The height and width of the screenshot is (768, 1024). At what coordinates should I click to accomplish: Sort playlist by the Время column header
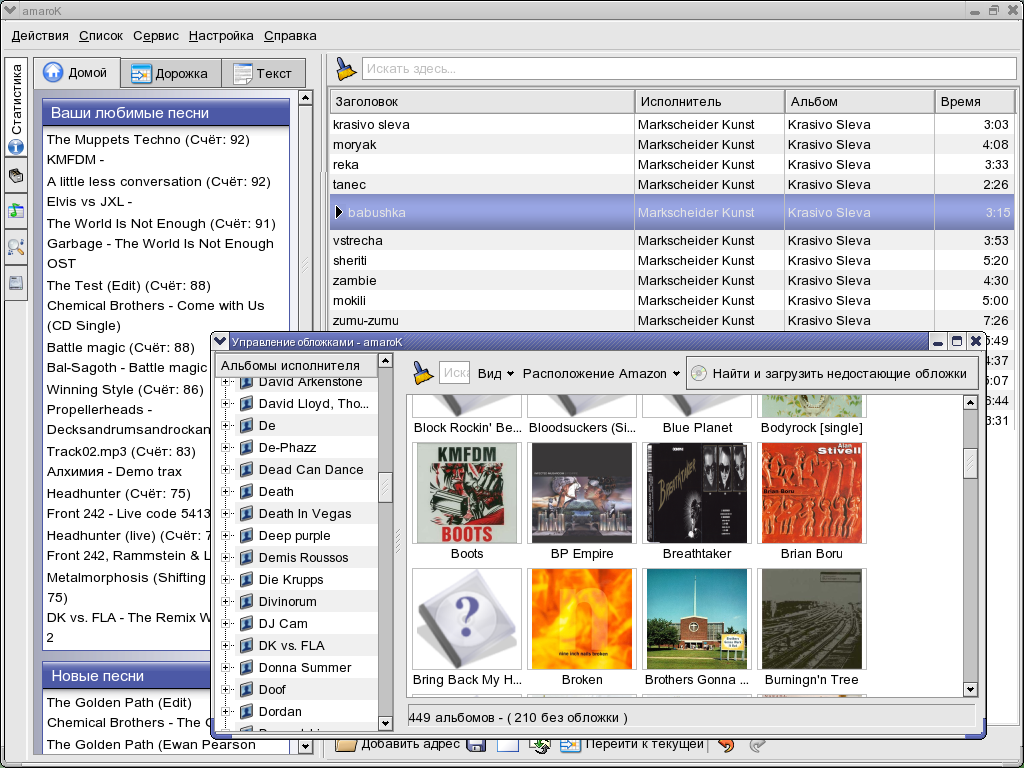click(x=974, y=101)
